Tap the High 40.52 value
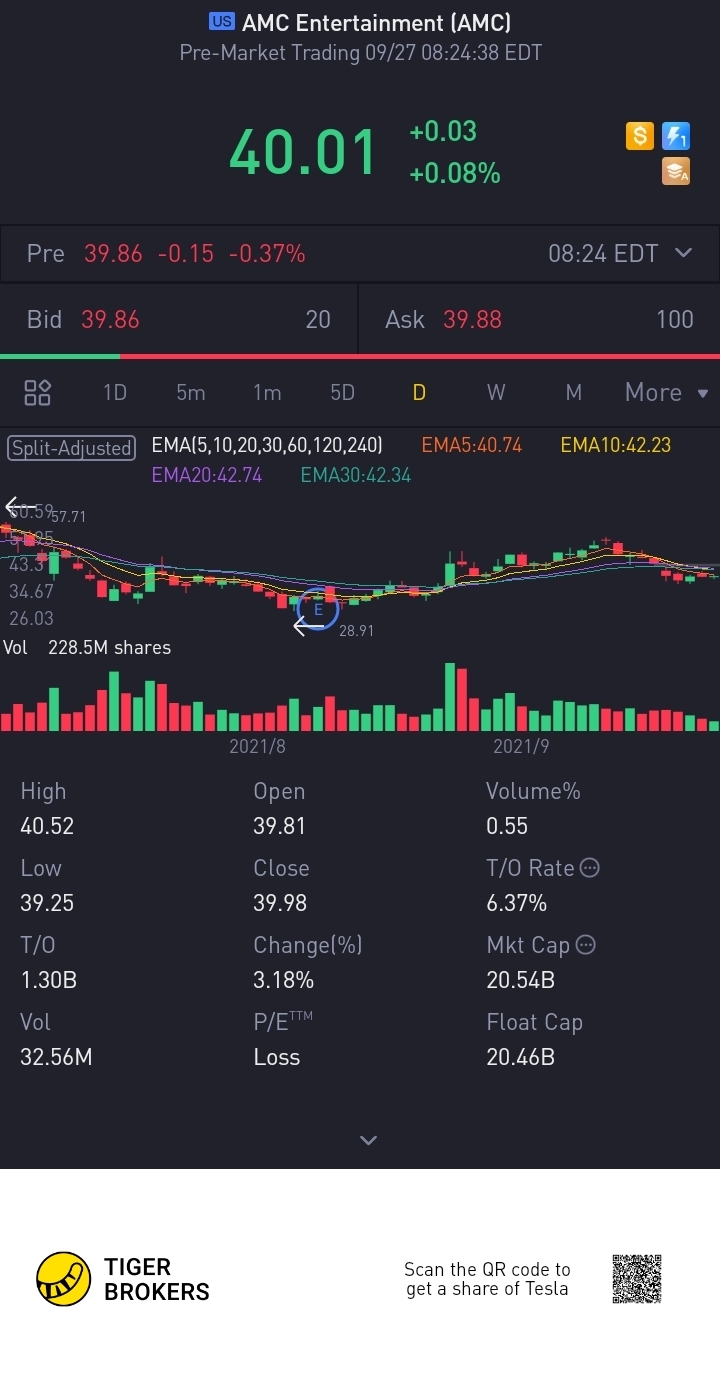 click(47, 826)
